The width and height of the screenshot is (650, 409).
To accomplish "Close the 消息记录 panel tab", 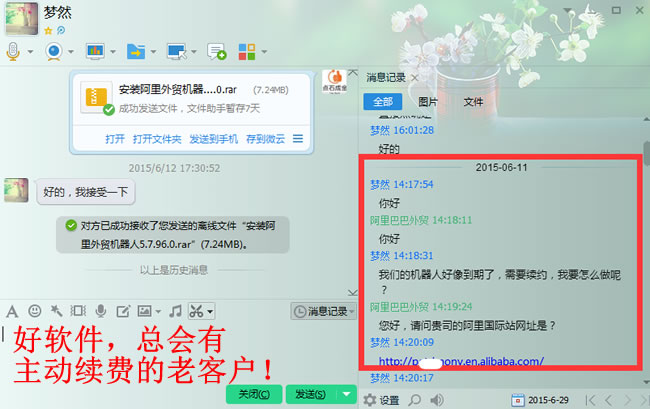I will [x=415, y=77].
